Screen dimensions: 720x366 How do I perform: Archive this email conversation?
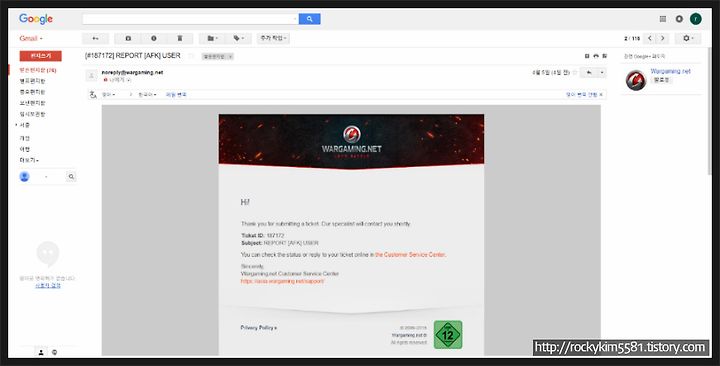pos(128,39)
